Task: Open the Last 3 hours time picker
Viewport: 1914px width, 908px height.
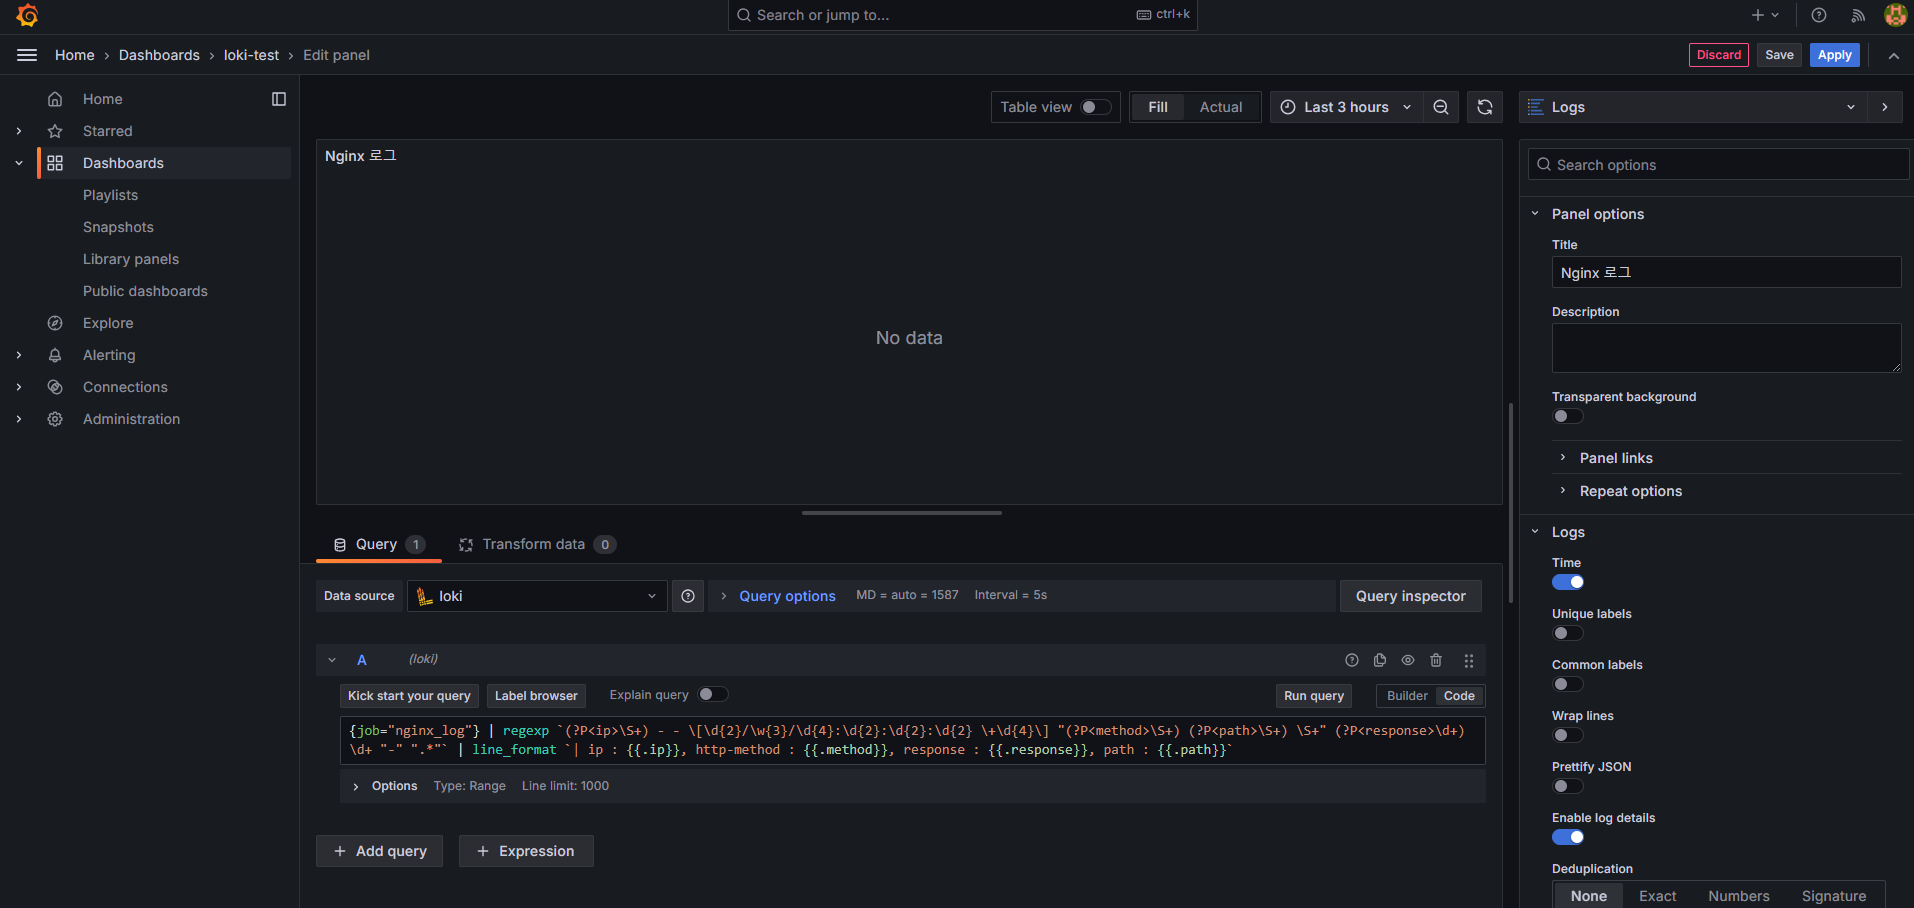Action: pos(1346,107)
